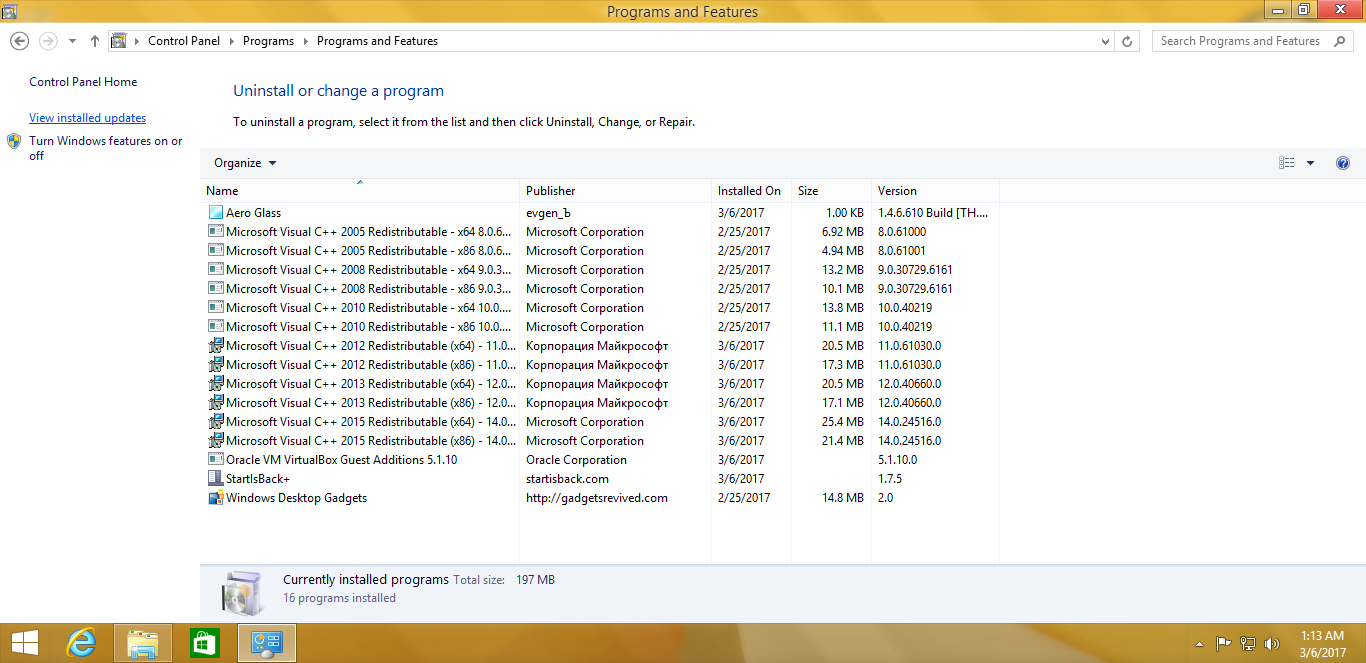
Task: Go up one level with Up arrow
Action: 95,41
